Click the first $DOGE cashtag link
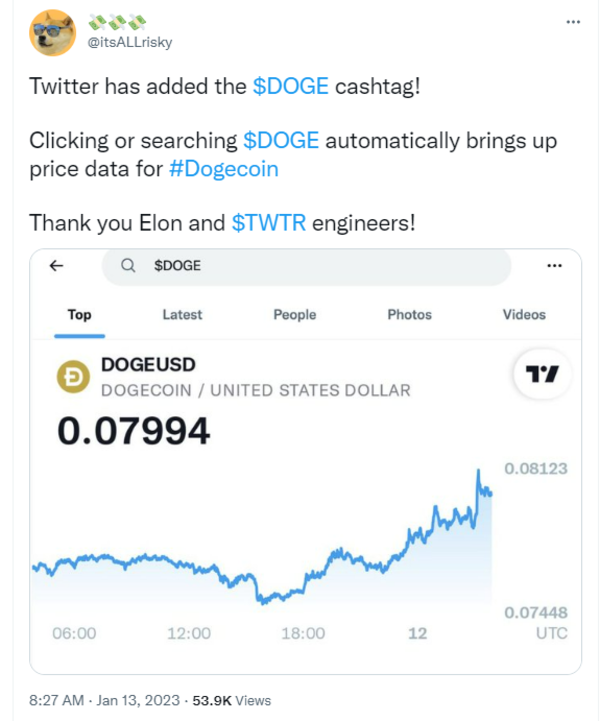The height and width of the screenshot is (721, 600). click(x=290, y=86)
